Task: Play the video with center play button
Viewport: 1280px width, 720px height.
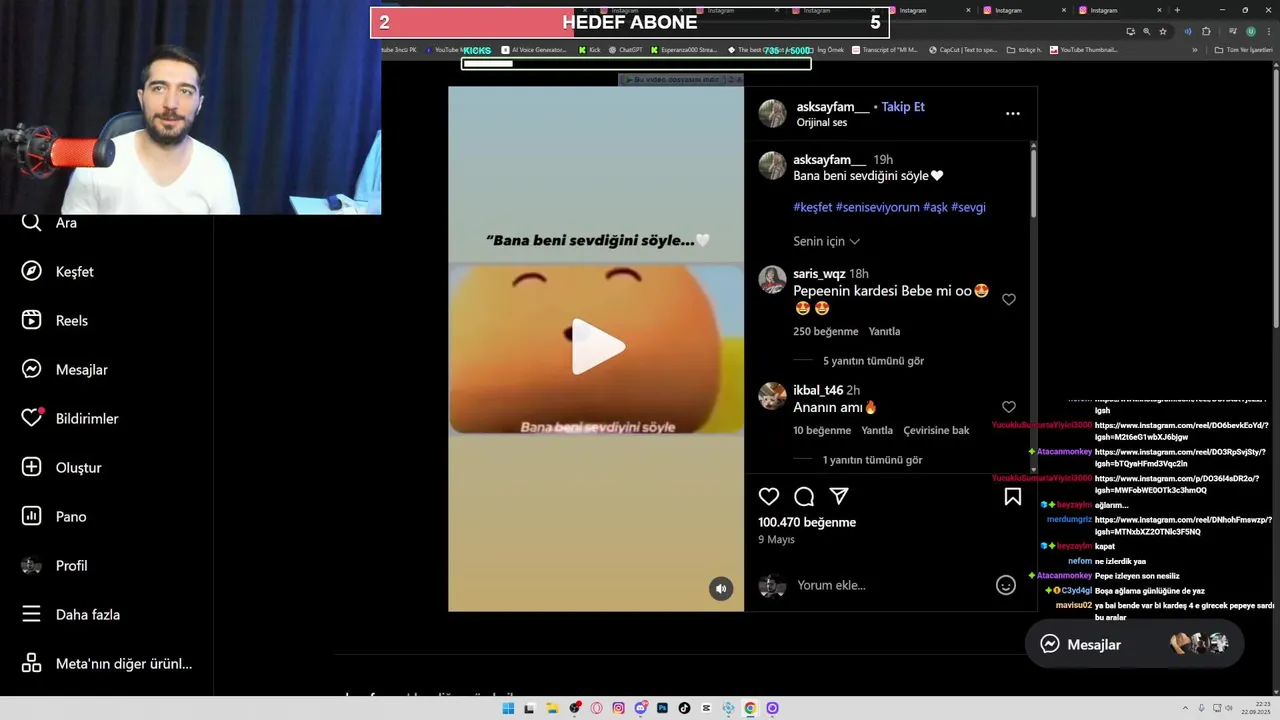Action: [597, 347]
